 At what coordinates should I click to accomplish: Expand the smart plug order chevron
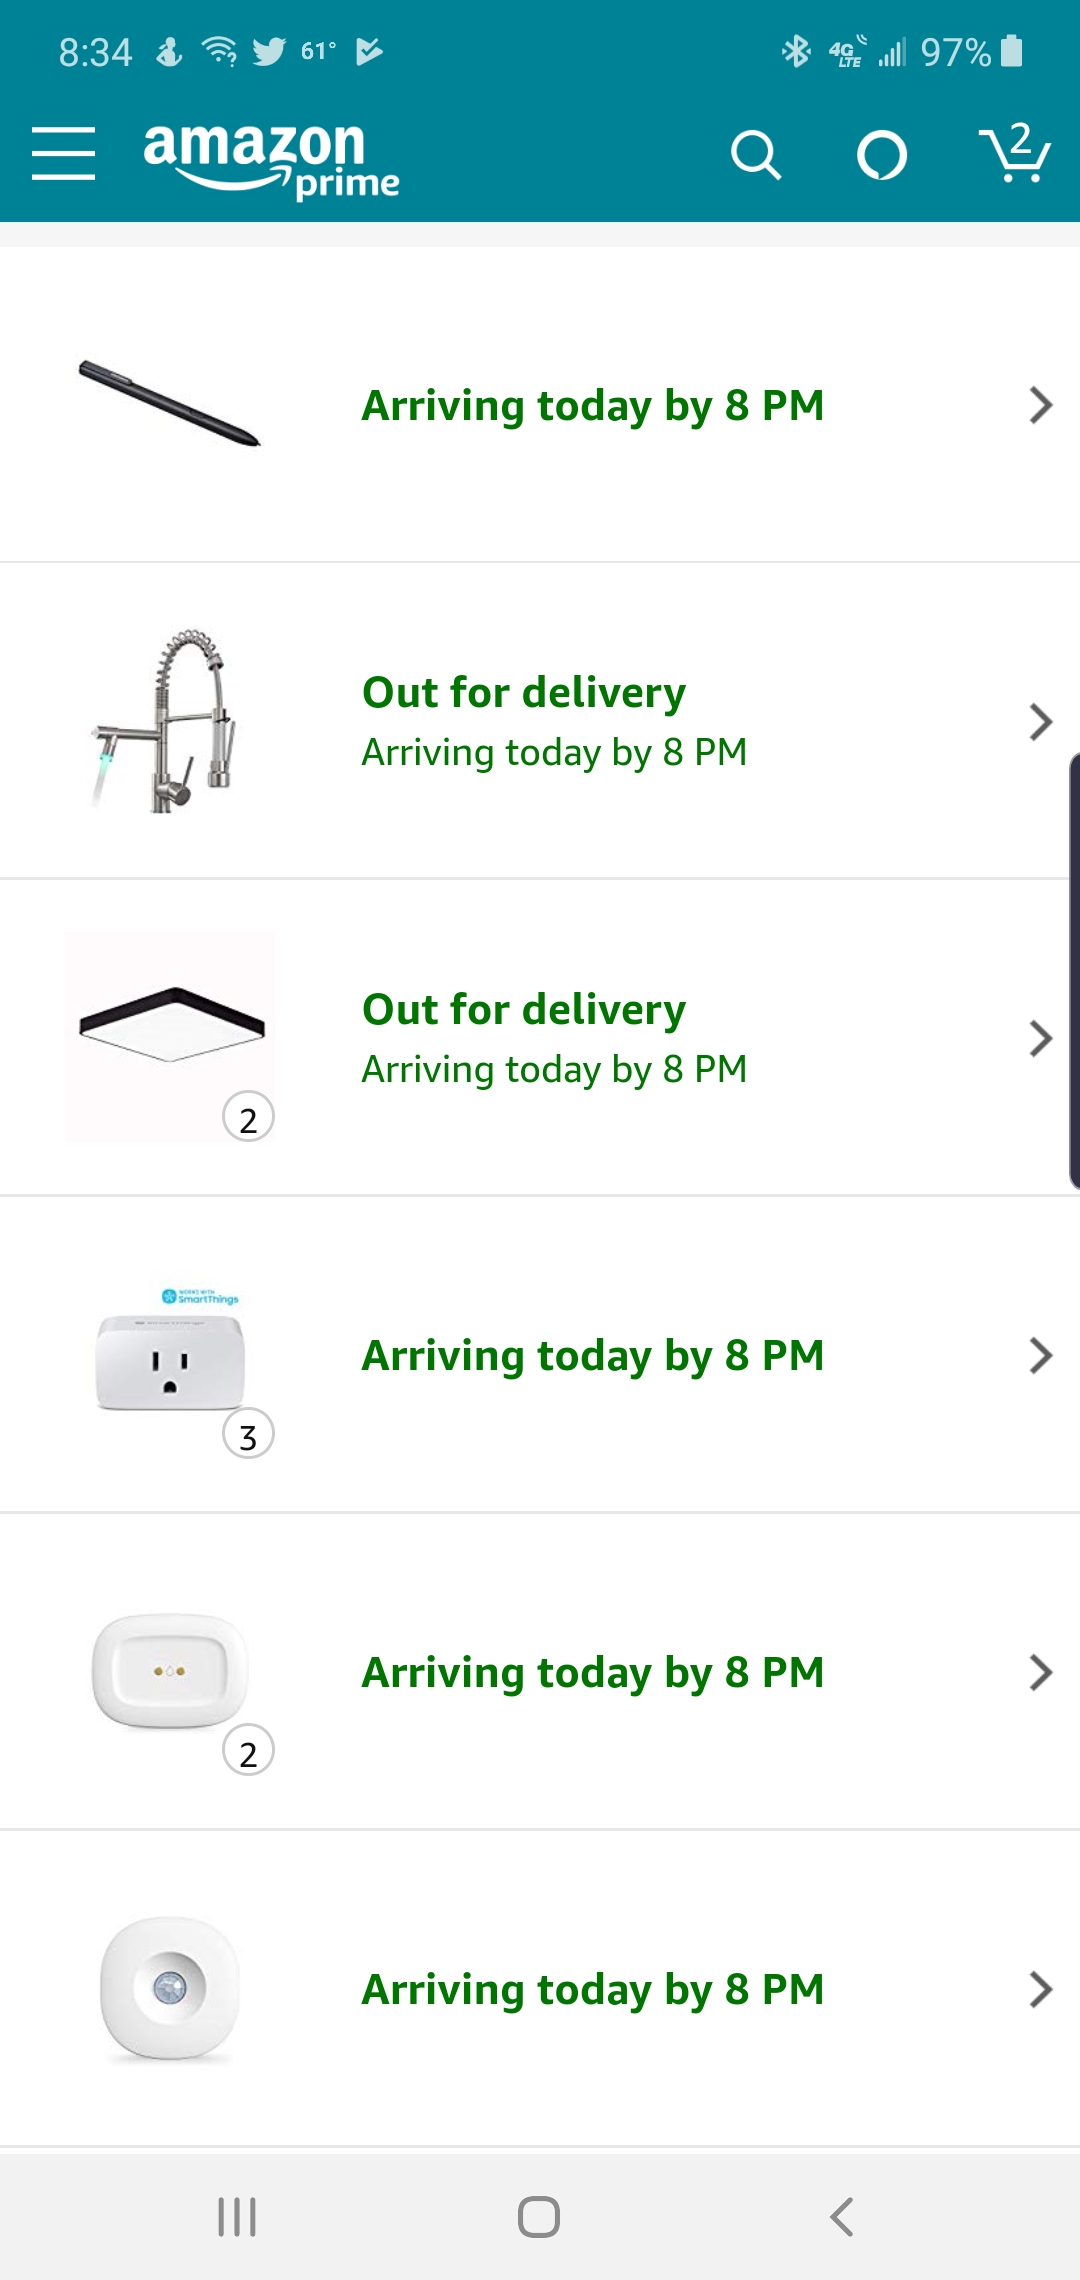point(1040,1355)
